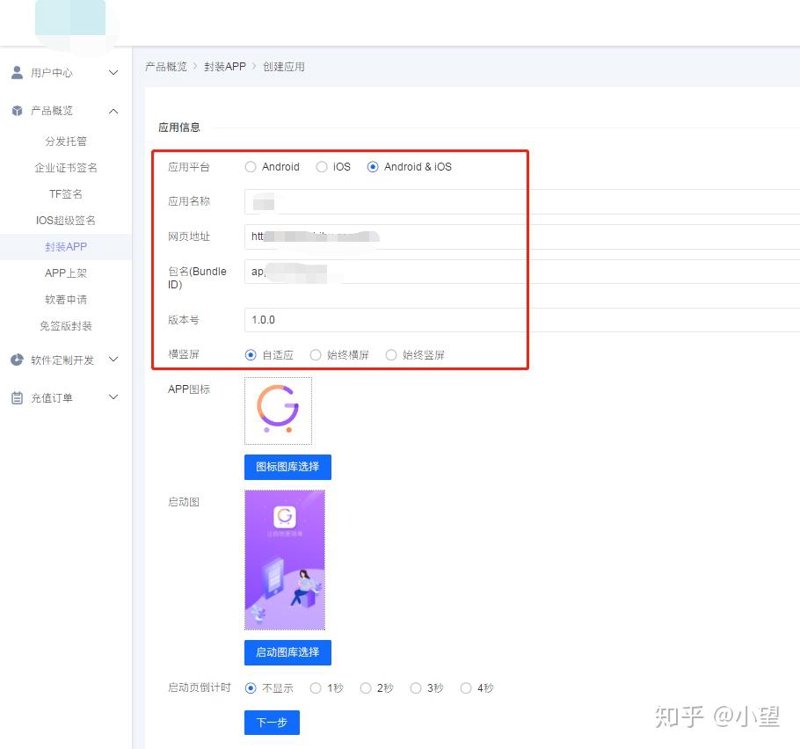Open TF签名 menu item
800x749 pixels.
pyautogui.click(x=66, y=194)
